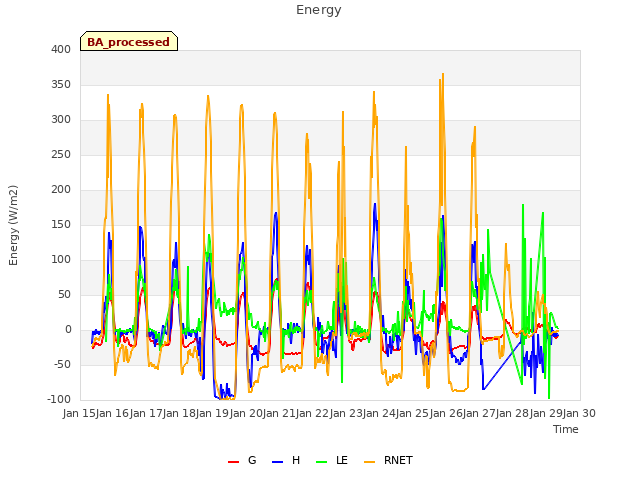Click the green LE legend color marker
640x480 pixels.
322,462
